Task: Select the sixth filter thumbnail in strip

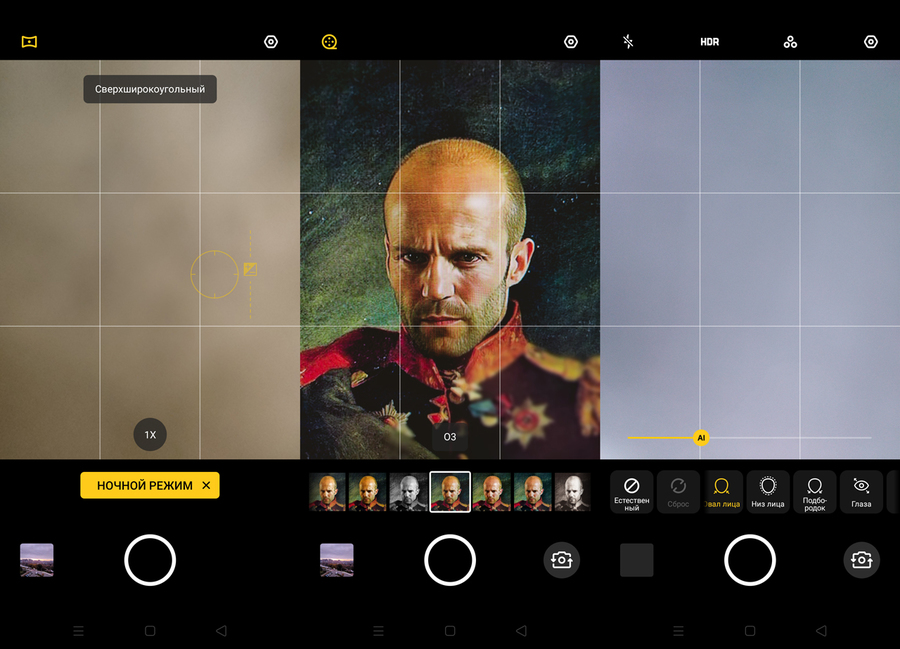Action: click(x=533, y=492)
